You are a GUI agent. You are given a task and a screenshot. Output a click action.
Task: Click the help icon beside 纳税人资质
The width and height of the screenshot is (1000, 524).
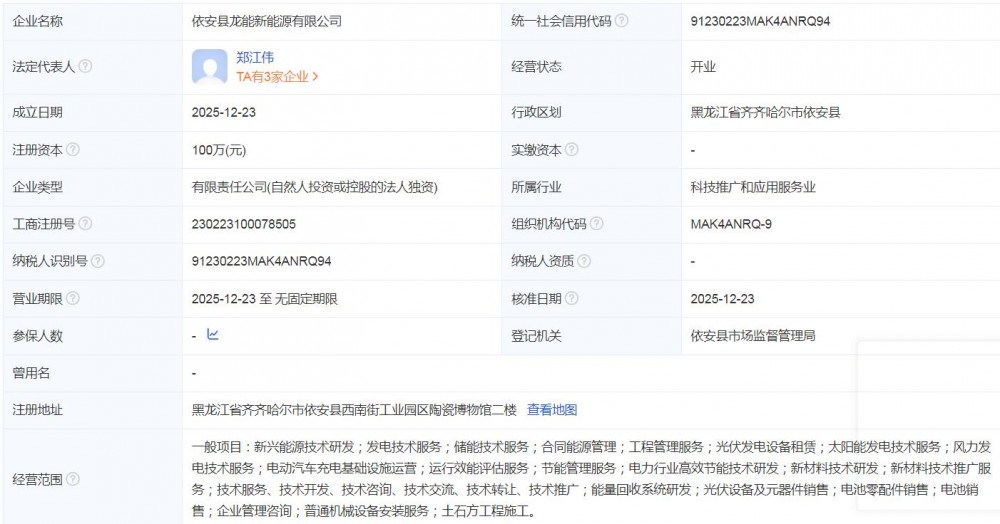point(584,261)
